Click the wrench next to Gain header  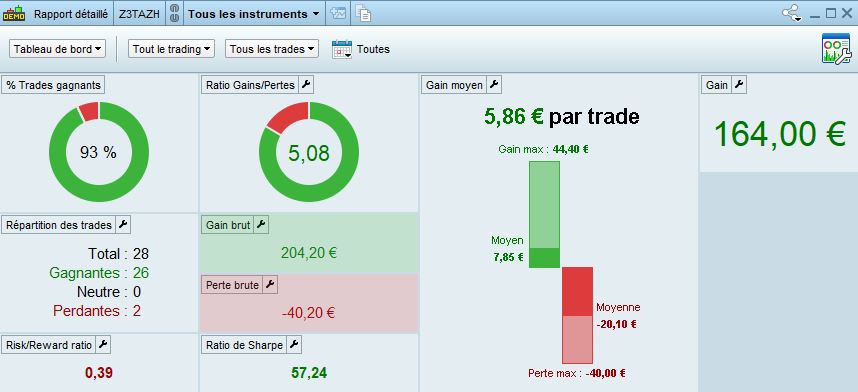pos(739,85)
